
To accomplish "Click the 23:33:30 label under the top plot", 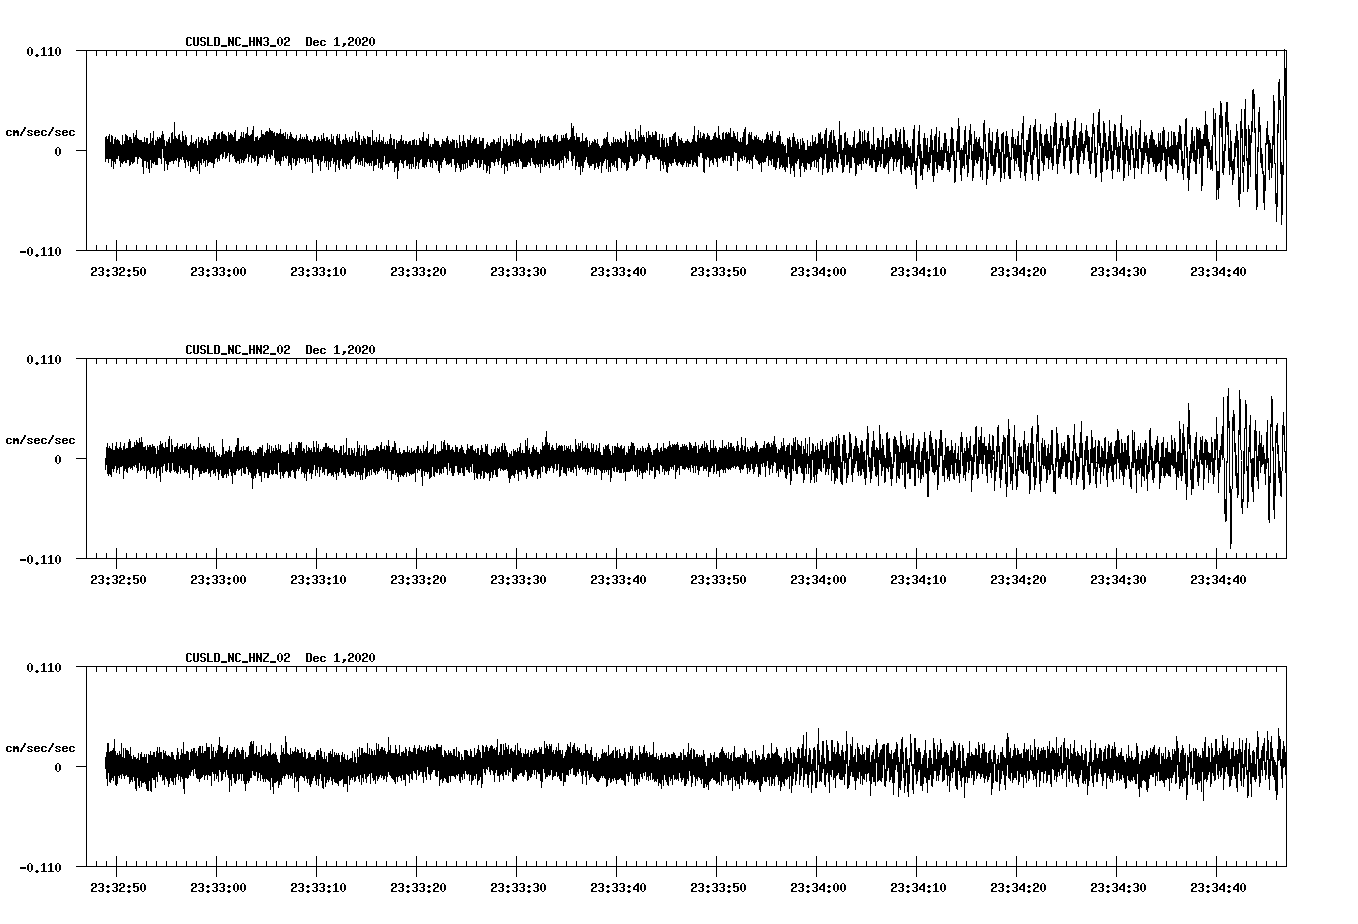I will click(x=518, y=270).
